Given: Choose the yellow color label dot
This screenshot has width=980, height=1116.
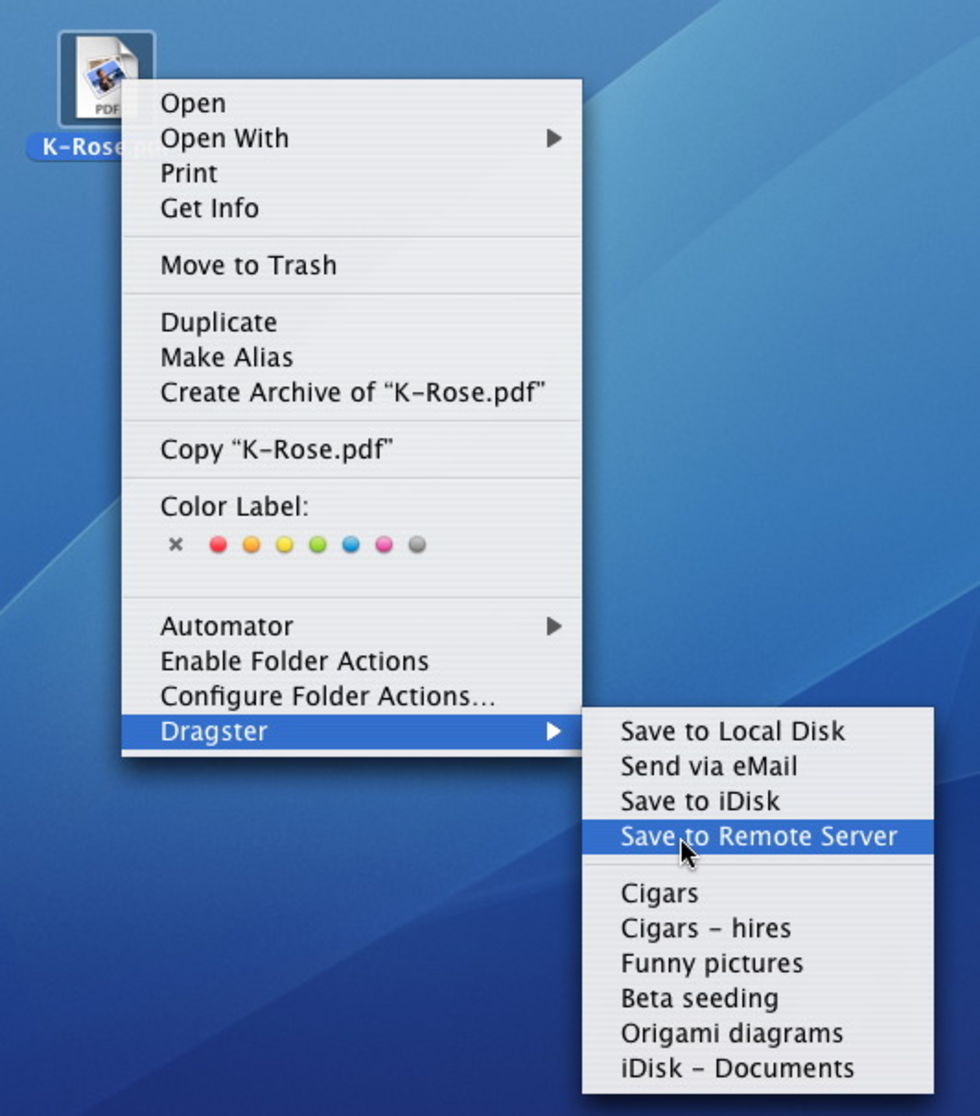Looking at the screenshot, I should pos(285,545).
